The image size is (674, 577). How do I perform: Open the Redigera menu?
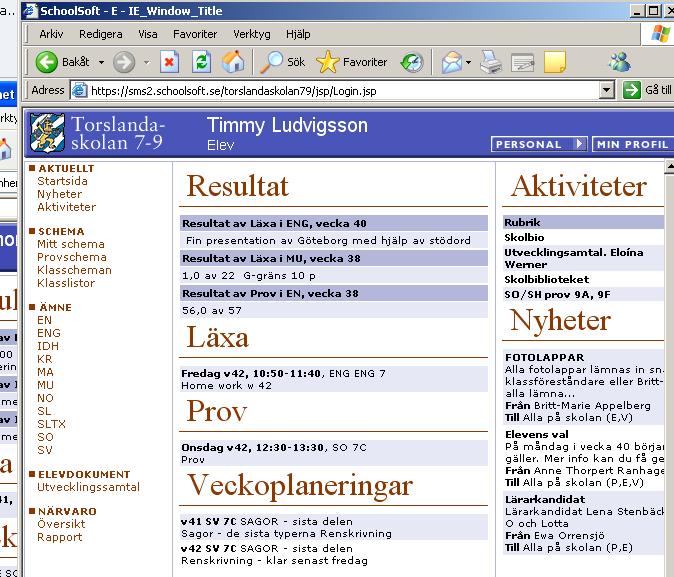click(101, 34)
